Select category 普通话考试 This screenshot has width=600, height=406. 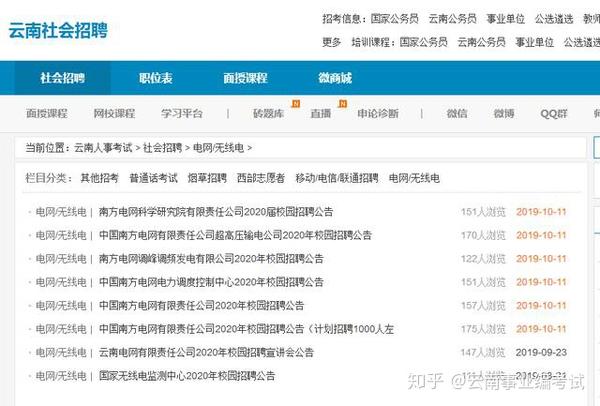tap(153, 178)
